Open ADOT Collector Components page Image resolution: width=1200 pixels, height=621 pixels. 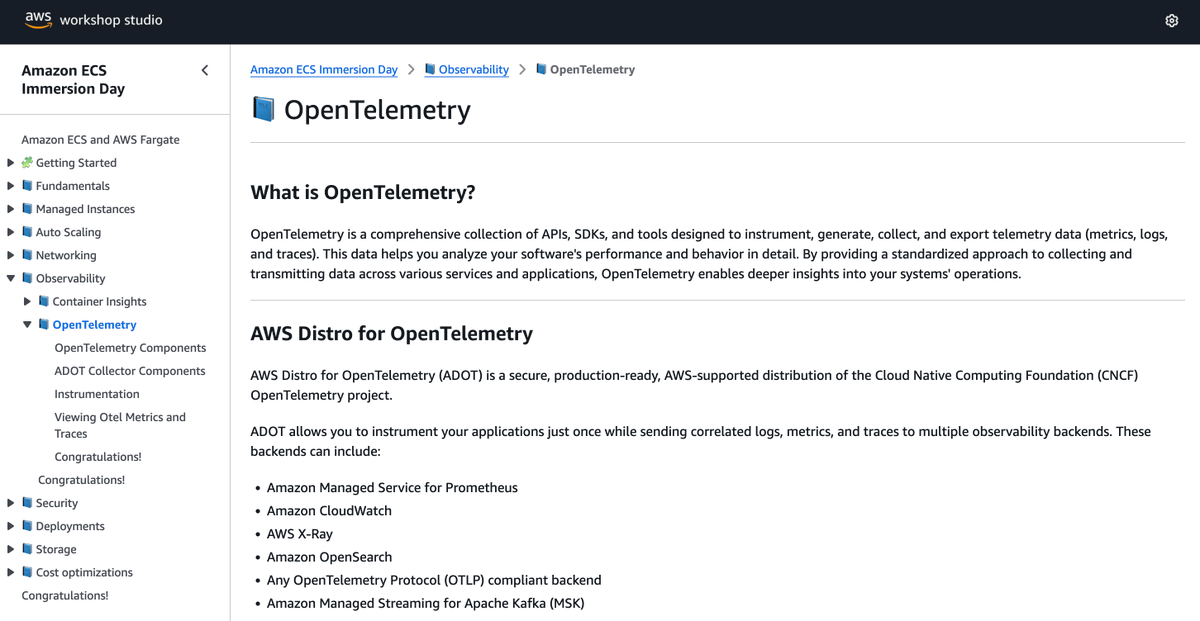pos(130,371)
